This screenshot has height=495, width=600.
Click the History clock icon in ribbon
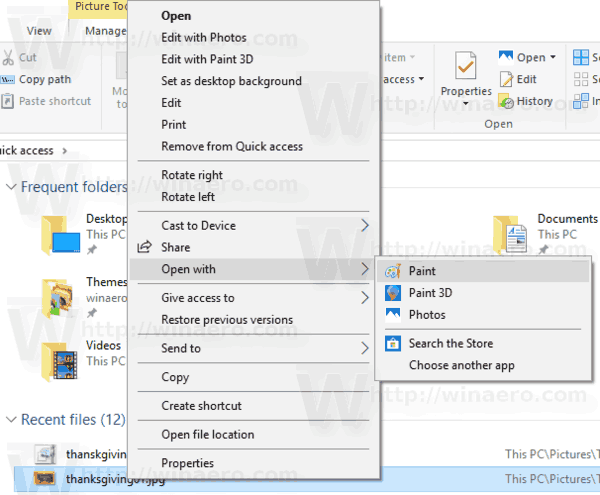(x=506, y=101)
